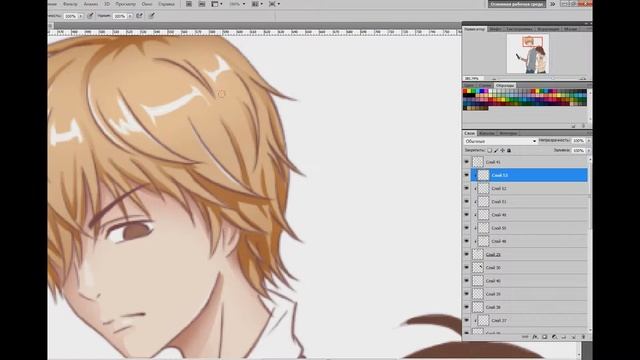Pick the first red swatch
Screen dimensions: 640x360
tap(465, 91)
